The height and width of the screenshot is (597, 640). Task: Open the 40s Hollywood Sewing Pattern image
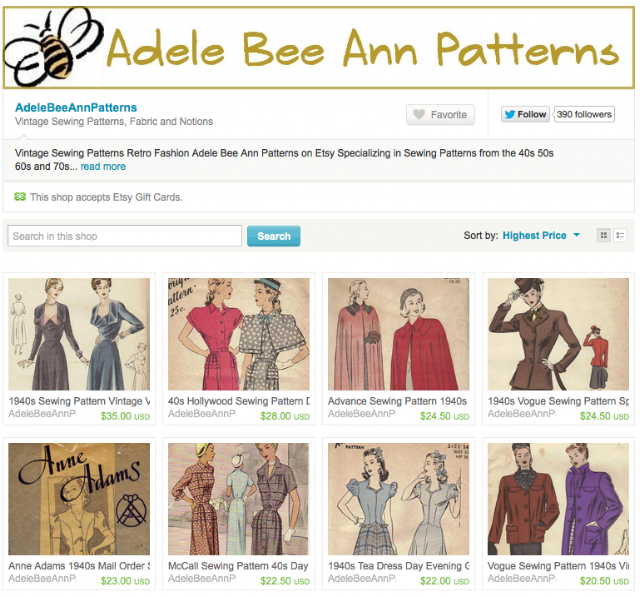[x=239, y=334]
